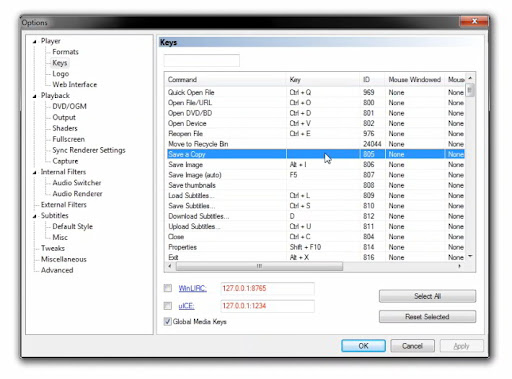512x379 pixels.
Task: Open Sync Renderer Settings page
Action: coord(89,150)
